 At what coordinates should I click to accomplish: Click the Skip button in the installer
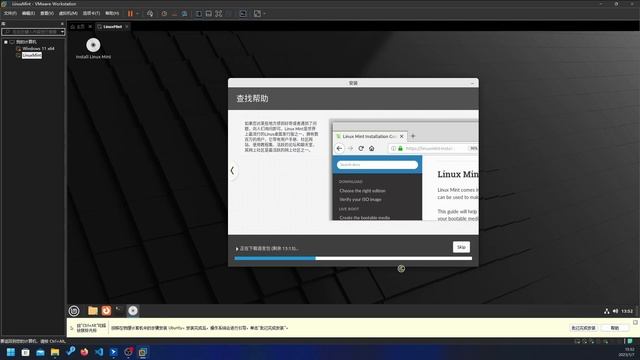coord(461,247)
